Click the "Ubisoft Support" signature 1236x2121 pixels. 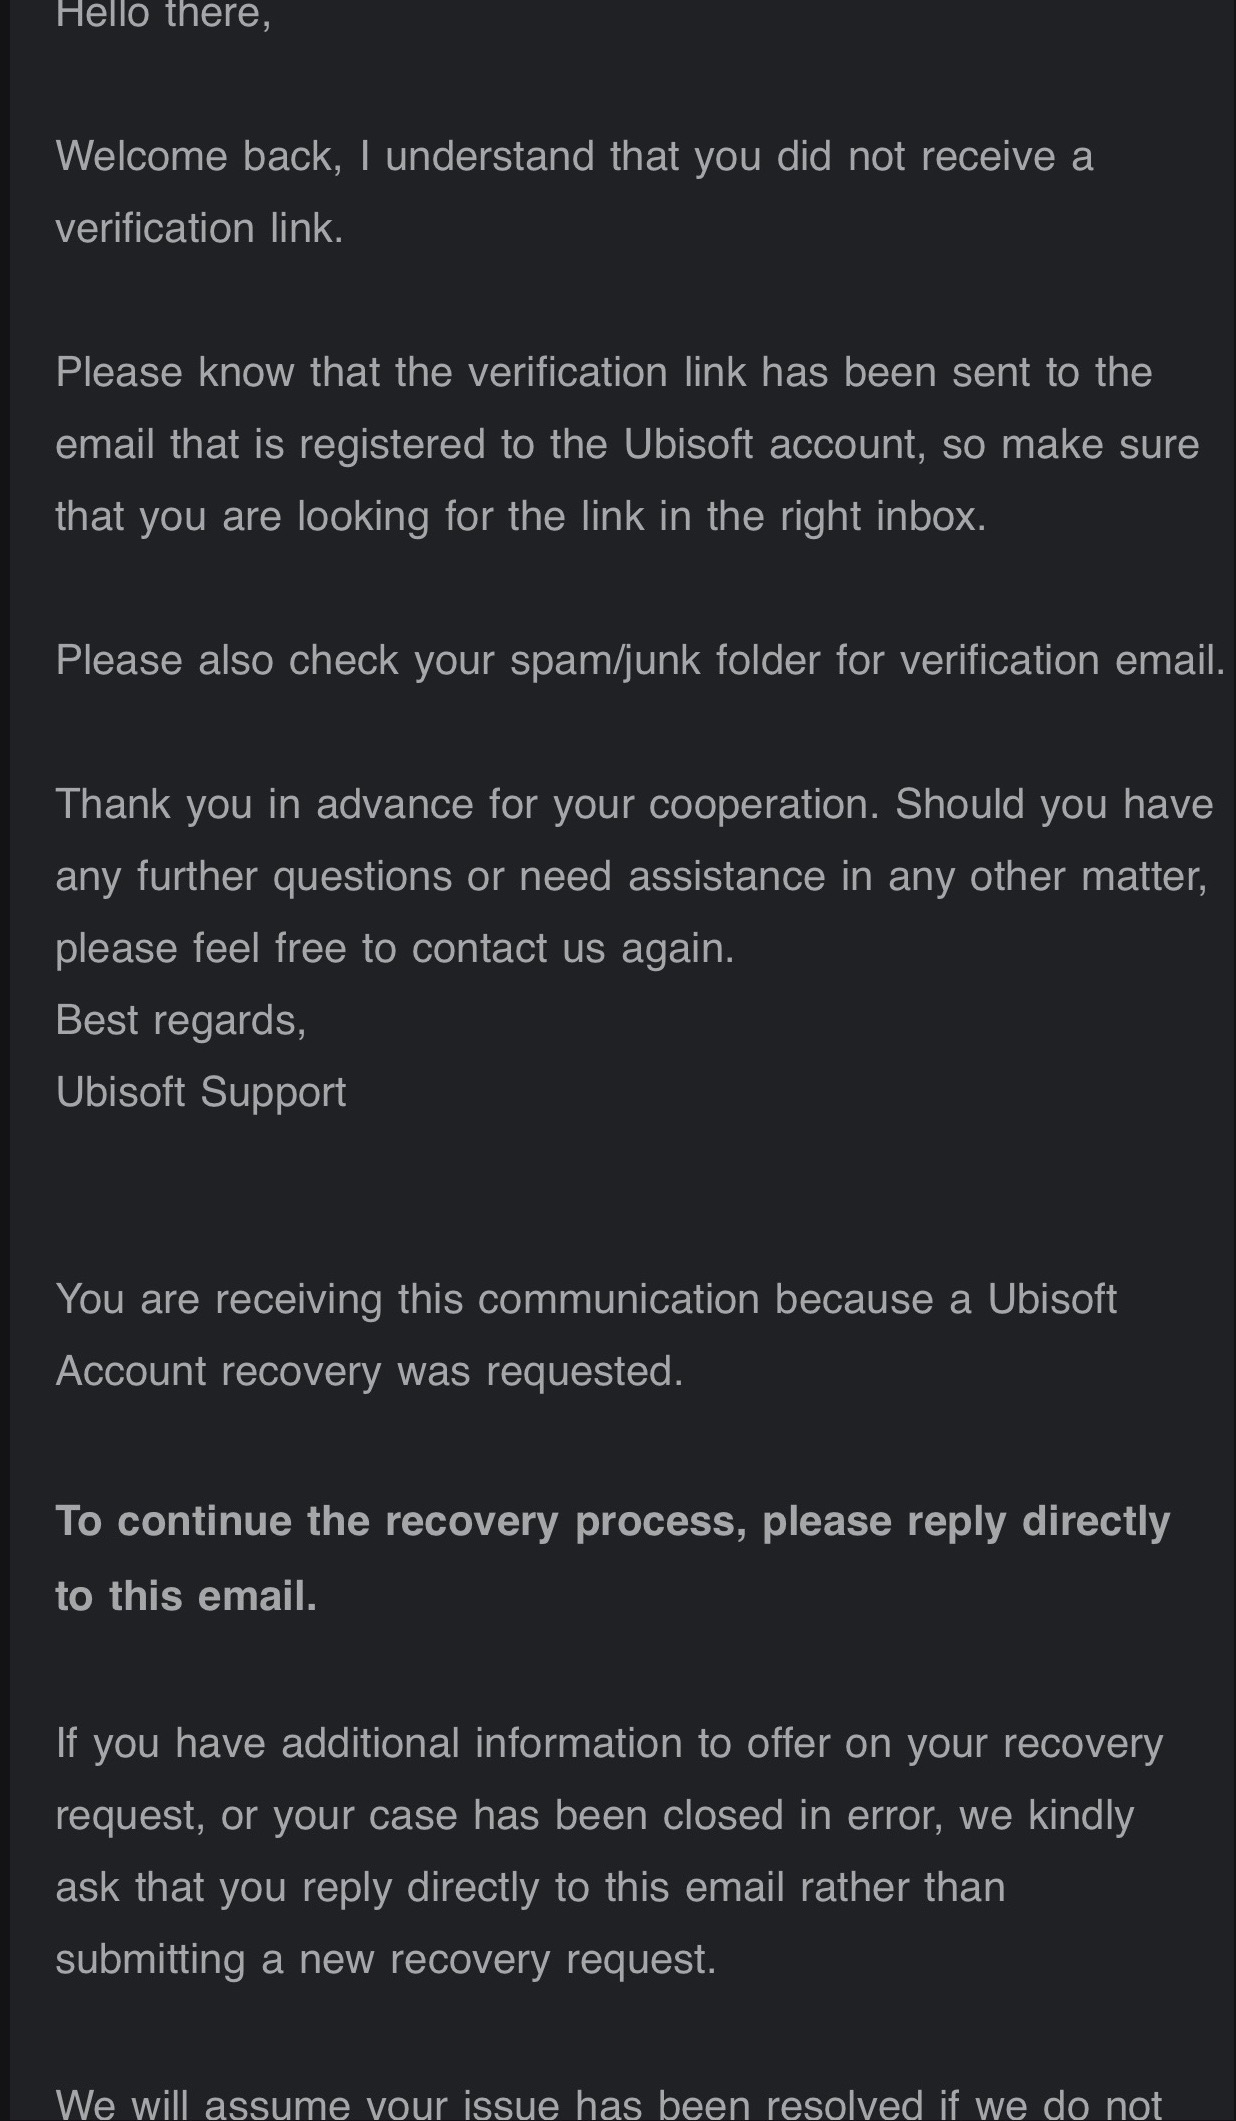tap(201, 1092)
